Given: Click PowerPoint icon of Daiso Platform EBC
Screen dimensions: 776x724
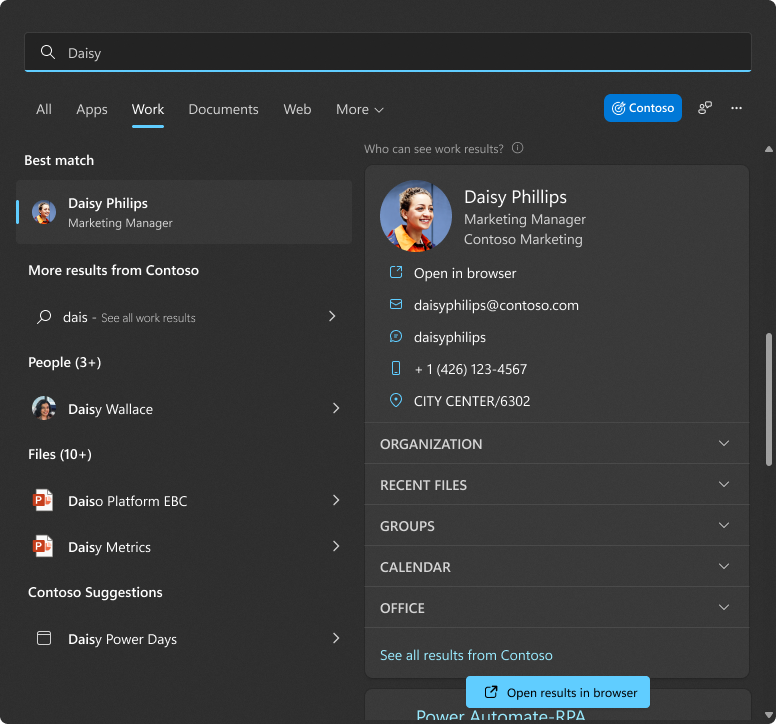Looking at the screenshot, I should click(x=43, y=500).
